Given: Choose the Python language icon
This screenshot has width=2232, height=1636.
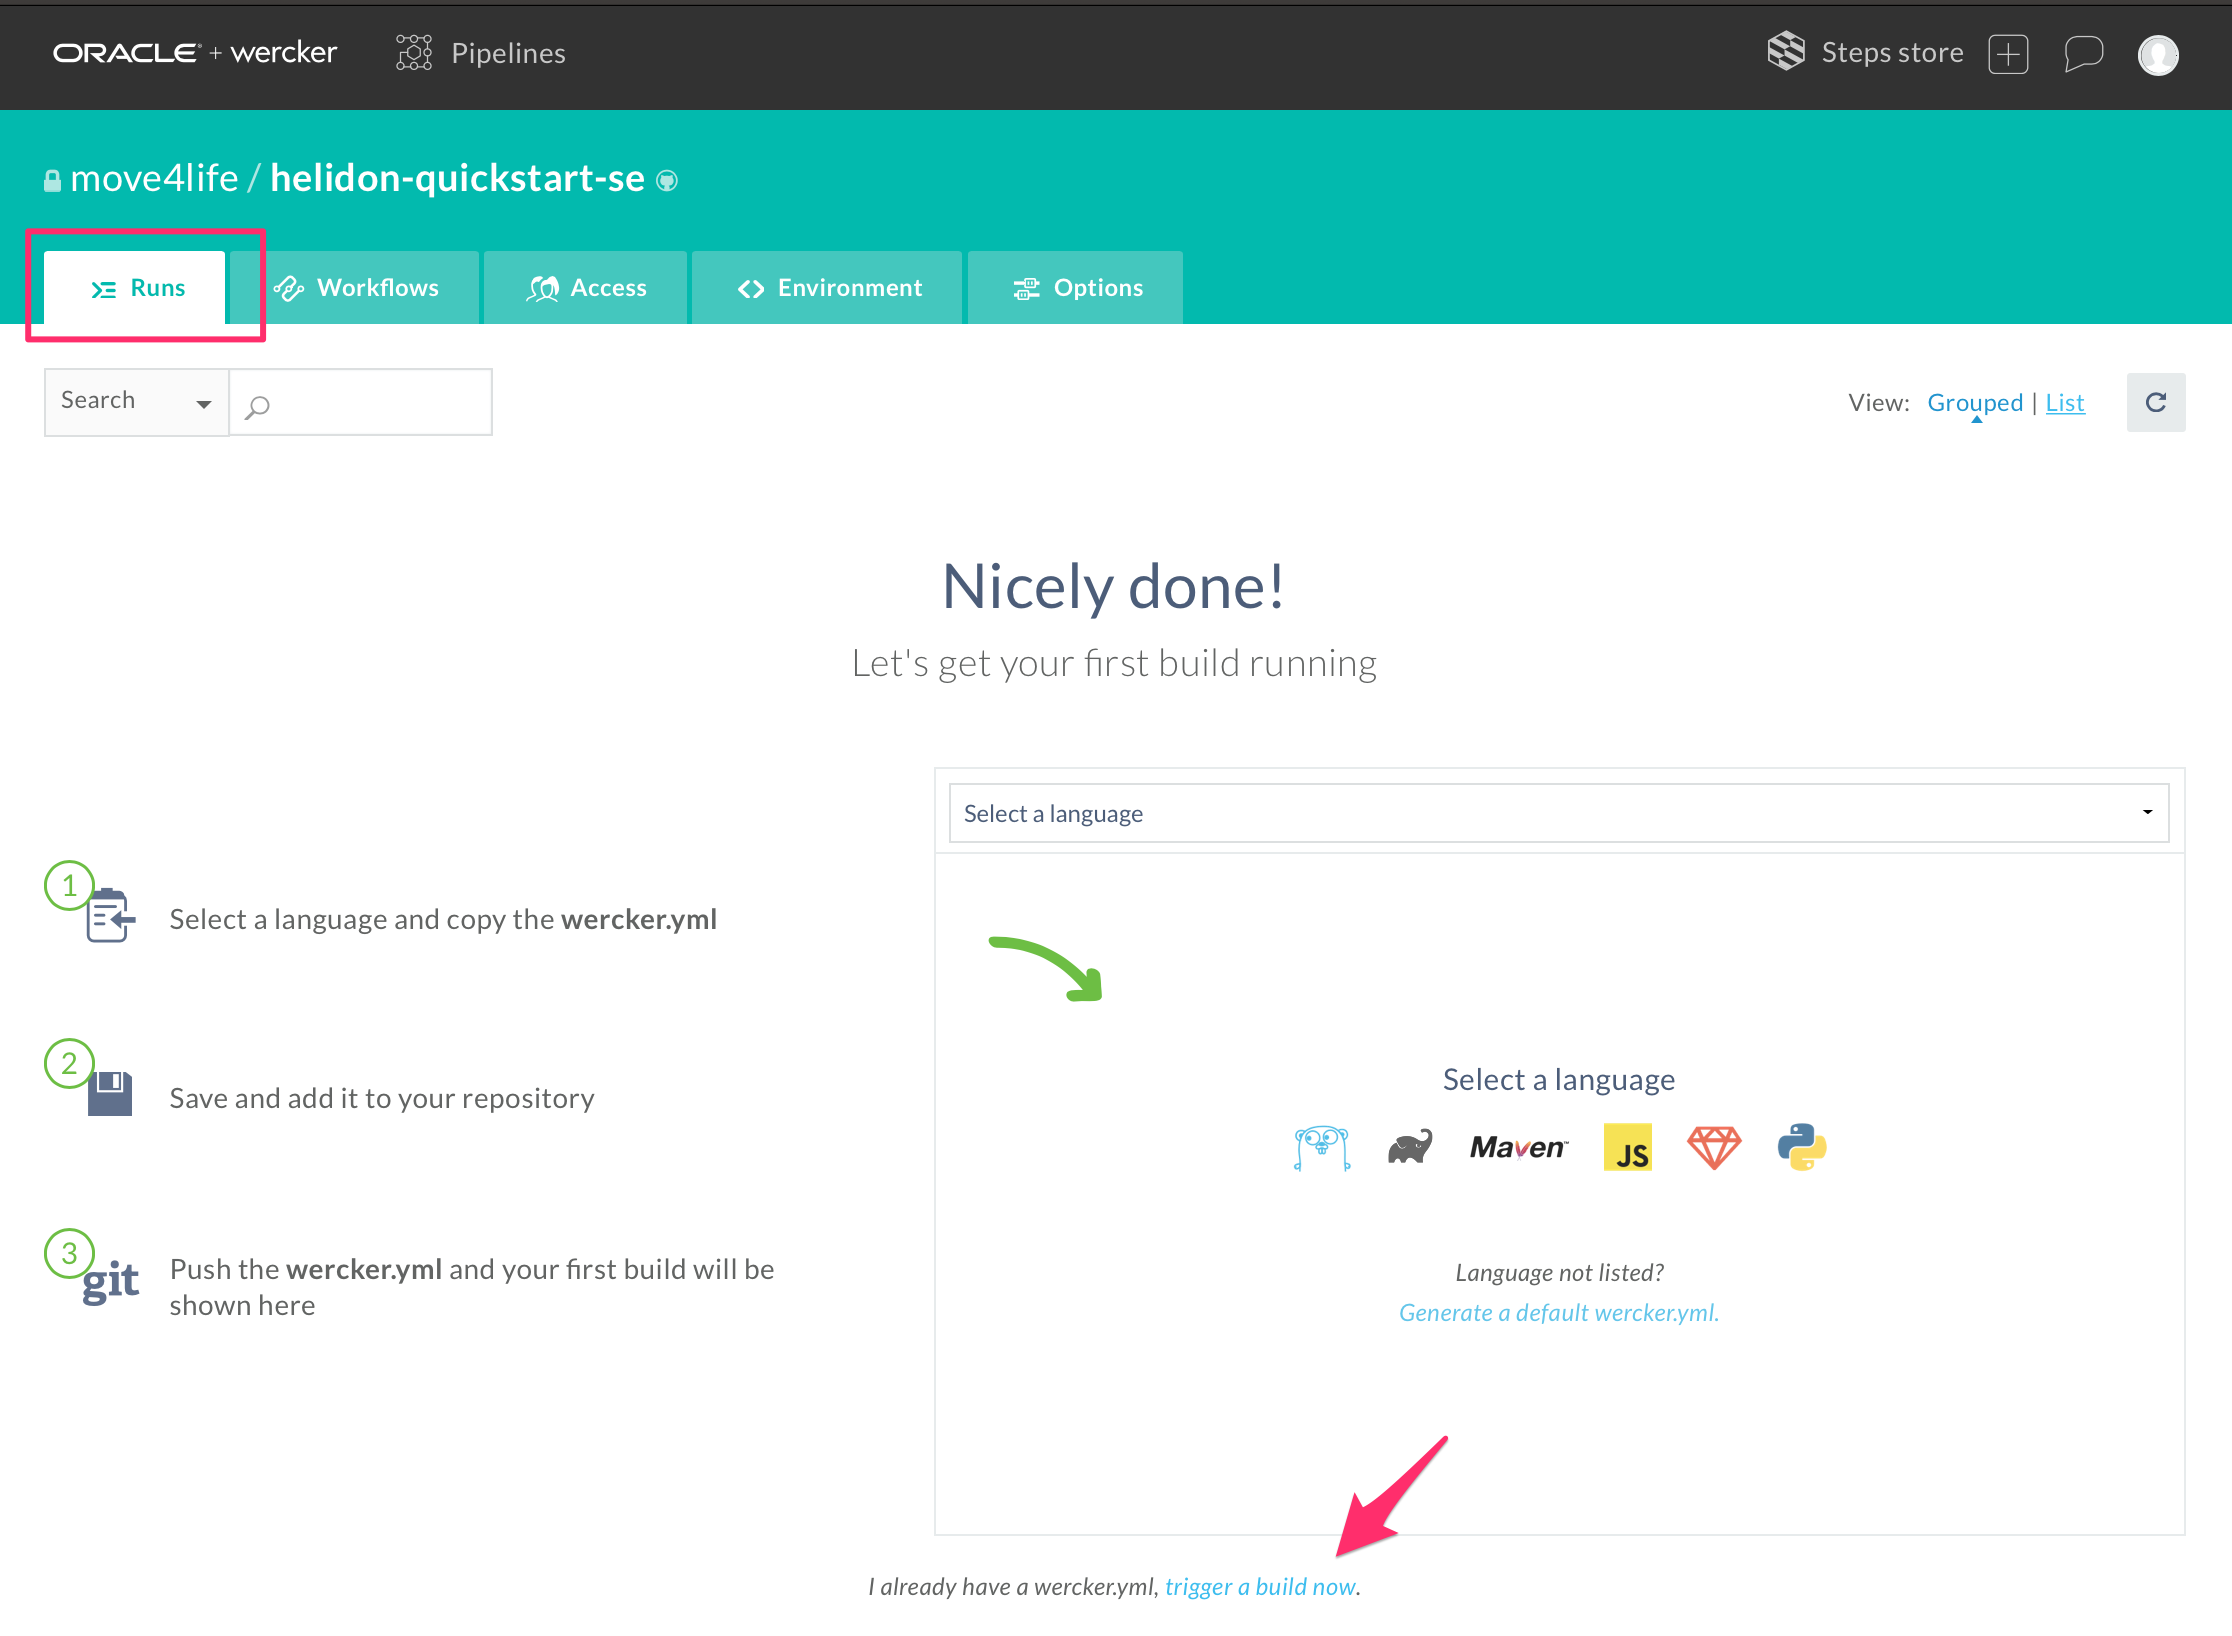Looking at the screenshot, I should [x=1802, y=1147].
